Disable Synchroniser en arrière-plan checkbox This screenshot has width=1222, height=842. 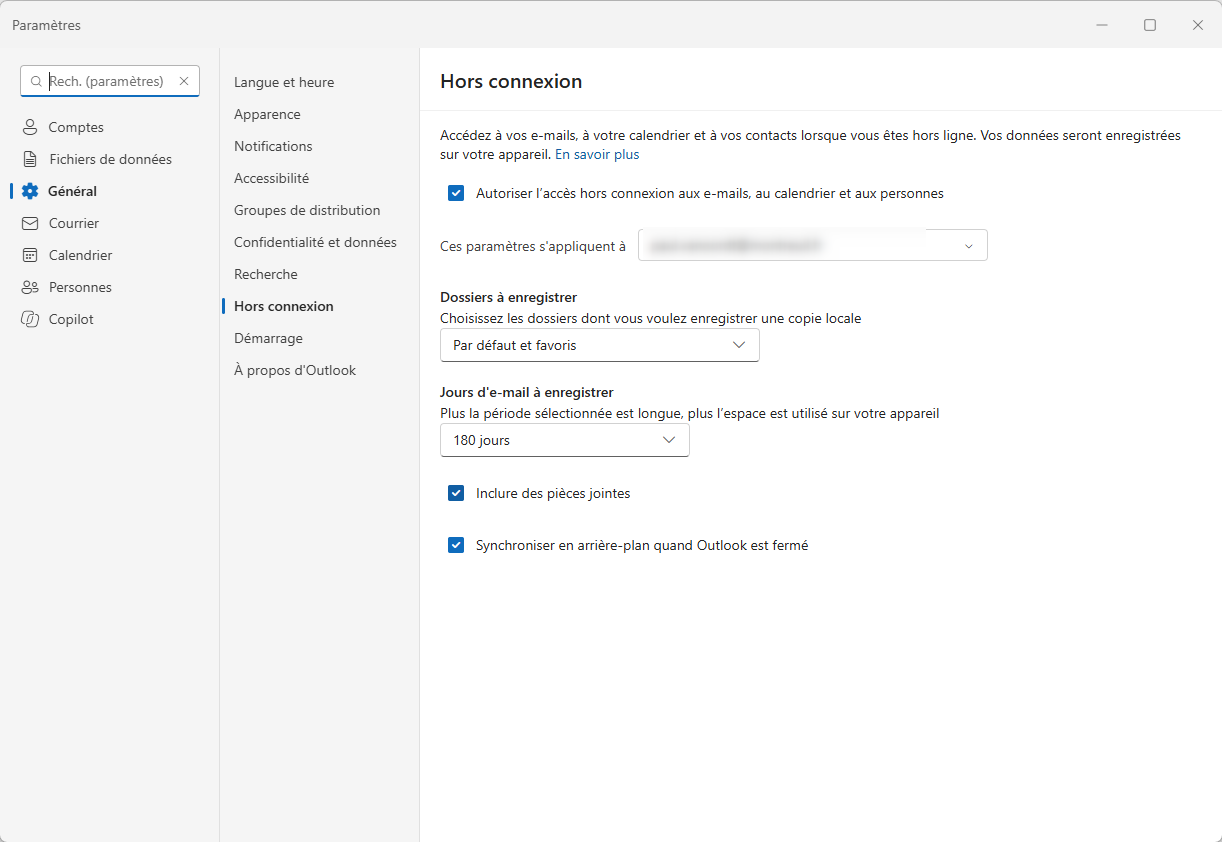click(x=456, y=545)
